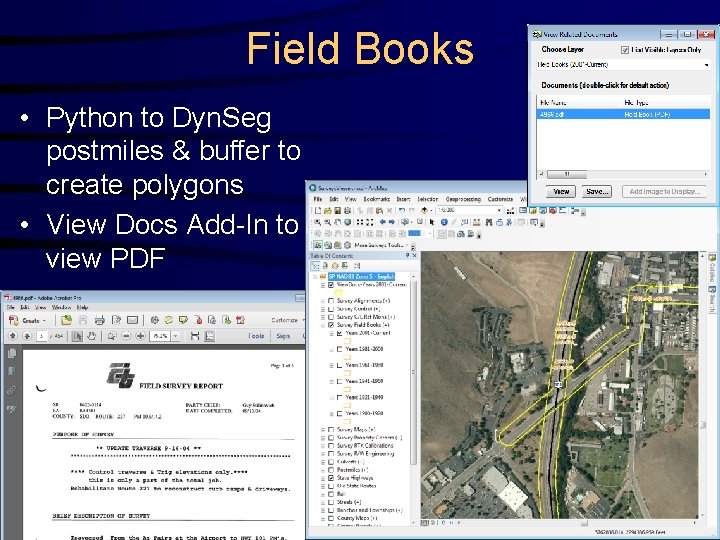Select the Zoom Out tool in ArcMap
720x540 pixels.
click(327, 222)
